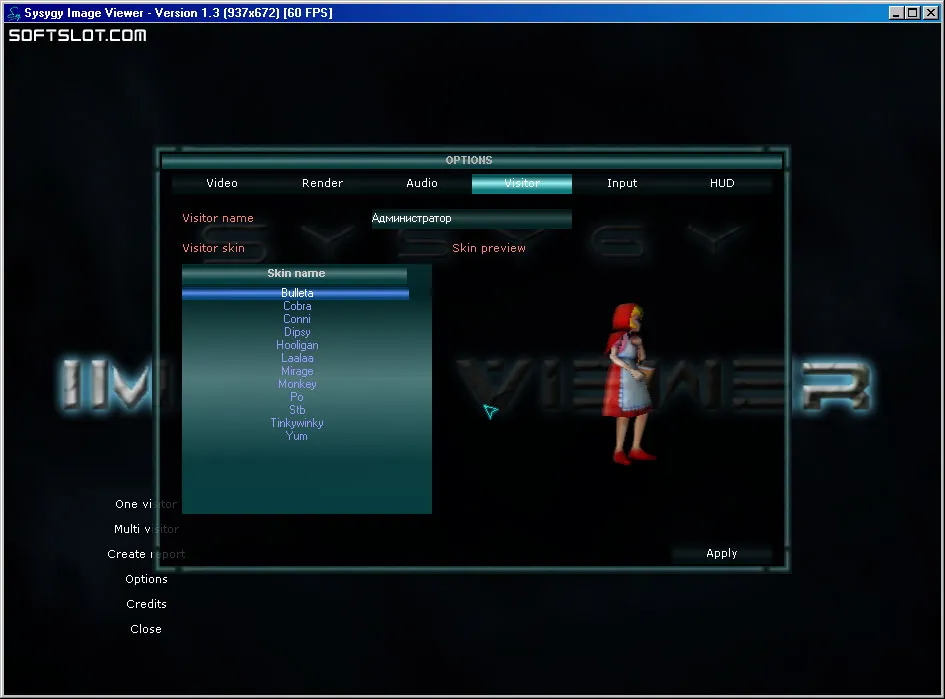Click the Visitor name input field
This screenshot has height=699, width=945.
(471, 218)
